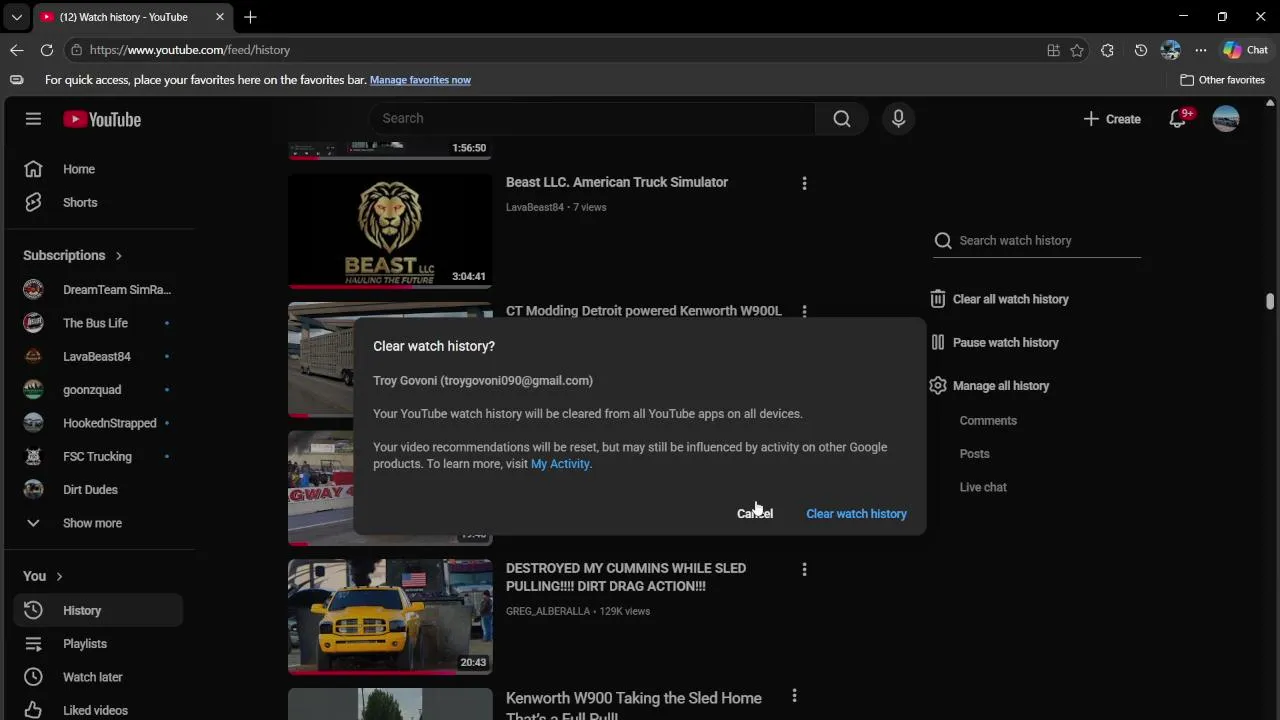Open LavaBeast84 subscription

coord(98,356)
